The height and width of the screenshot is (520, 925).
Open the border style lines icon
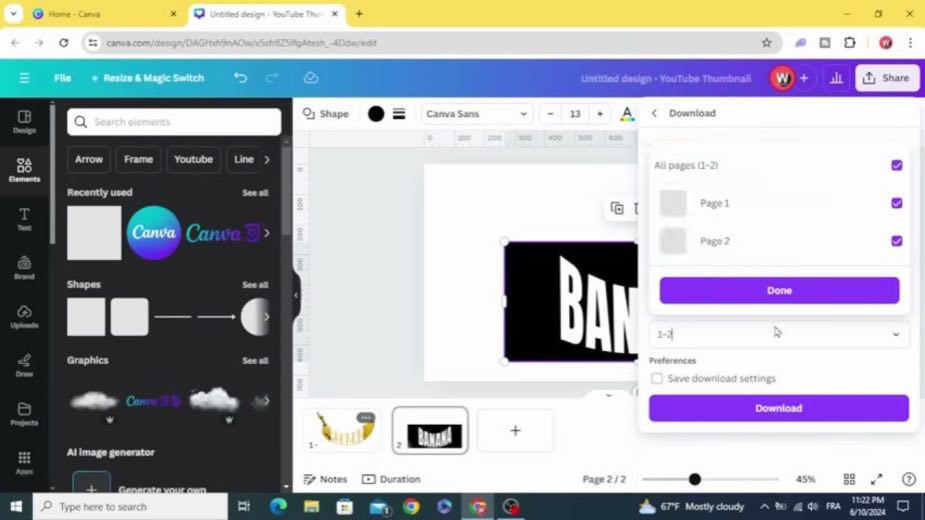click(x=399, y=113)
